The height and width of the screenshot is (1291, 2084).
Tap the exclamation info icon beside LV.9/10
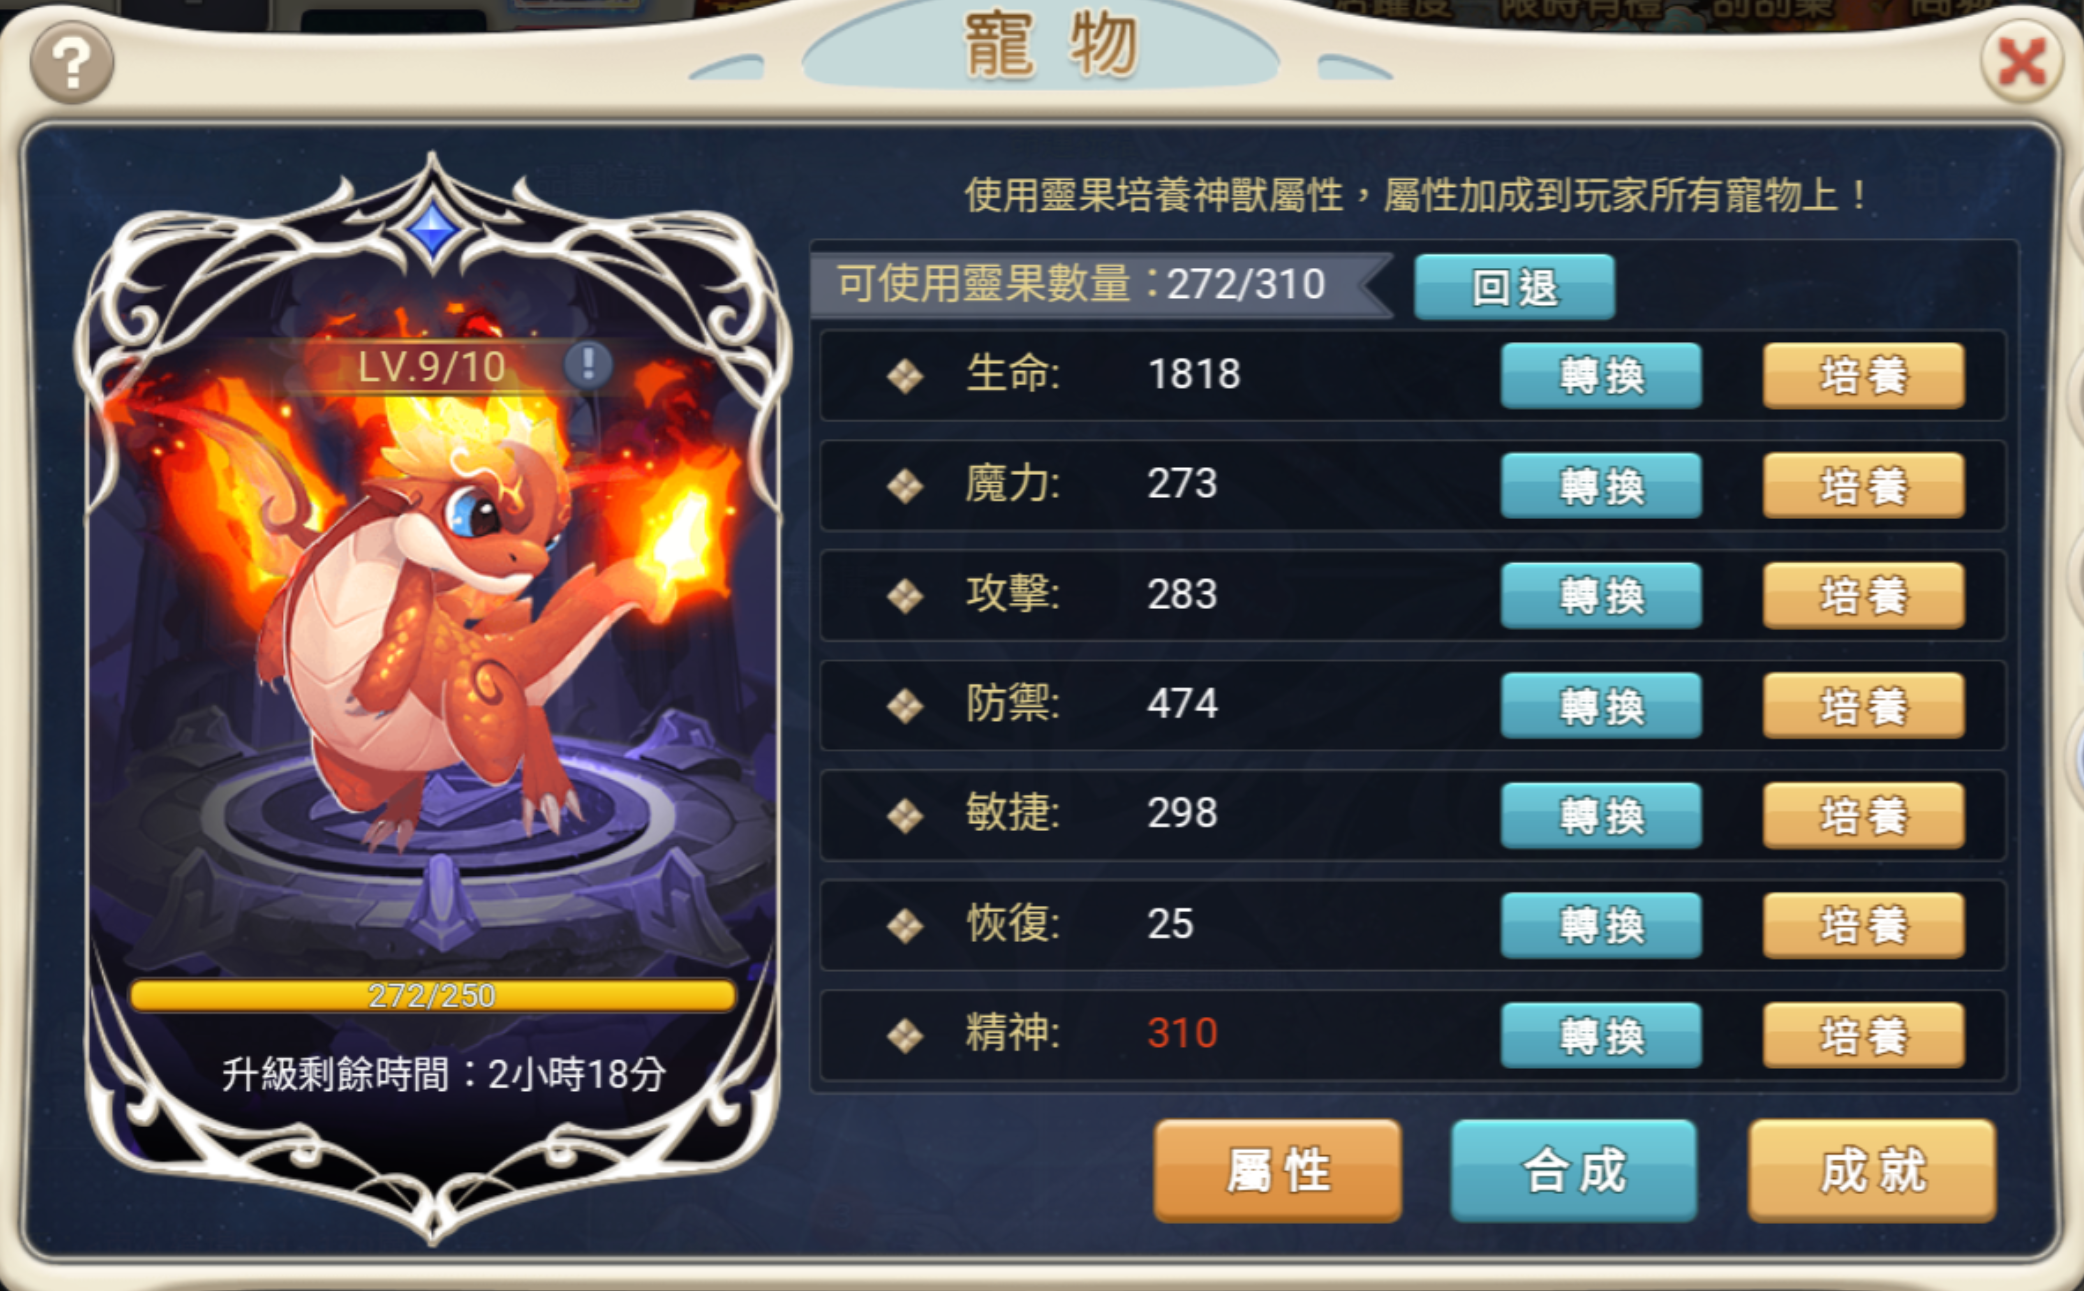coord(588,364)
